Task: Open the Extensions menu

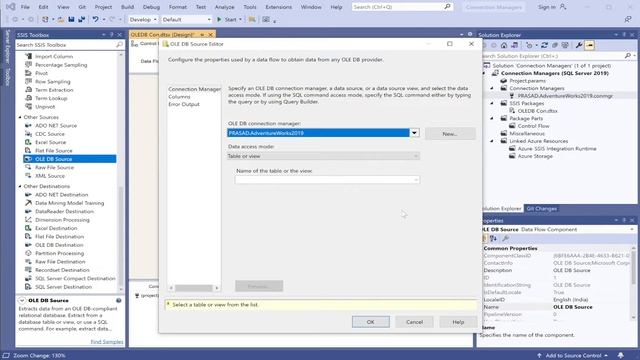Action: tap(279, 7)
